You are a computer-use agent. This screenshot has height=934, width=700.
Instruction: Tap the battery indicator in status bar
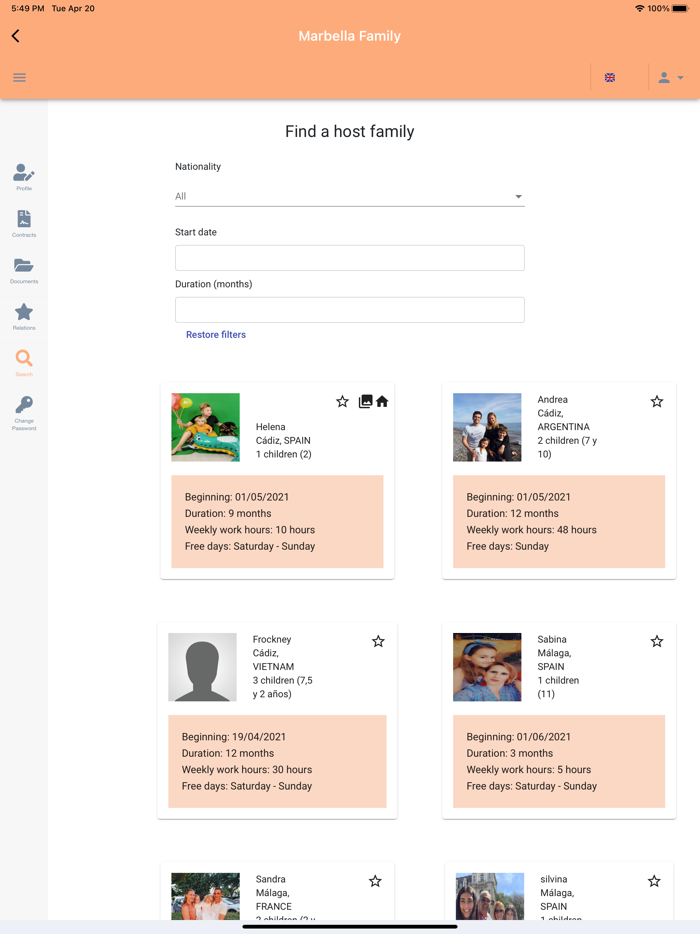[x=680, y=8]
